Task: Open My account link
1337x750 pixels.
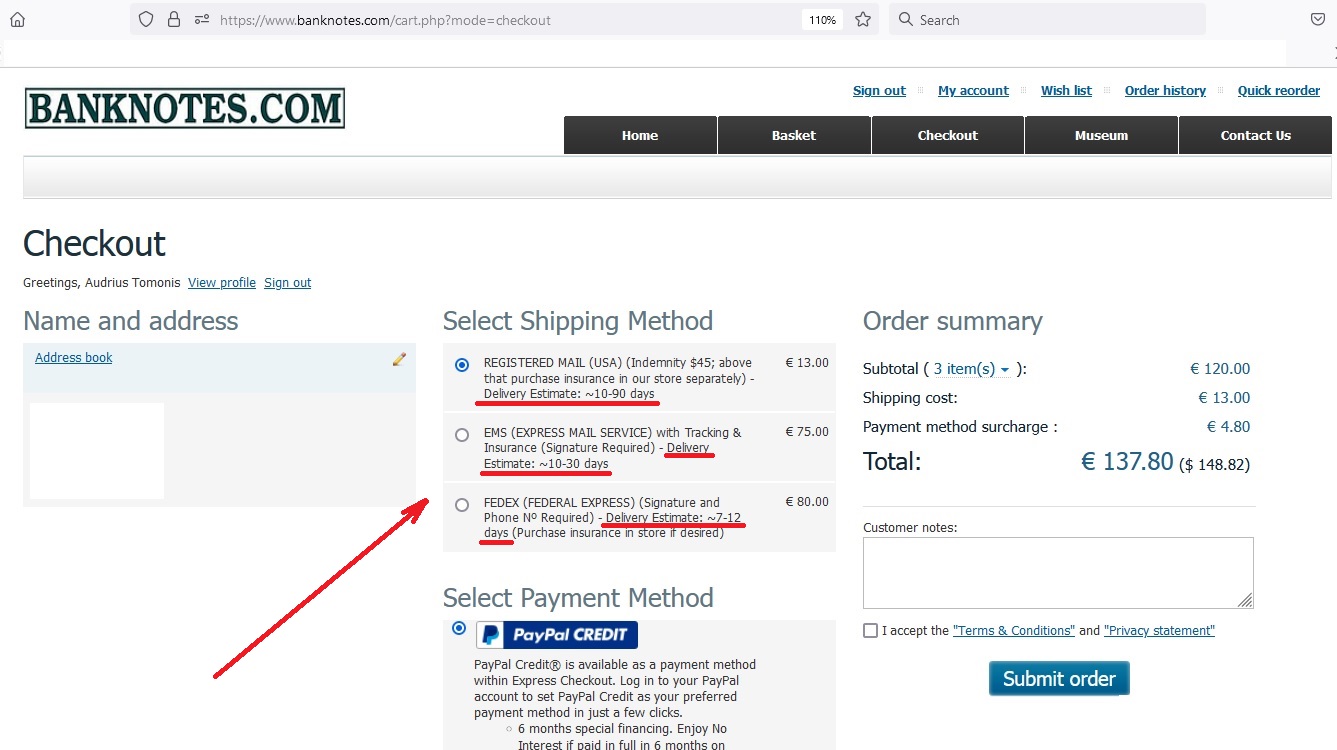Action: point(973,90)
